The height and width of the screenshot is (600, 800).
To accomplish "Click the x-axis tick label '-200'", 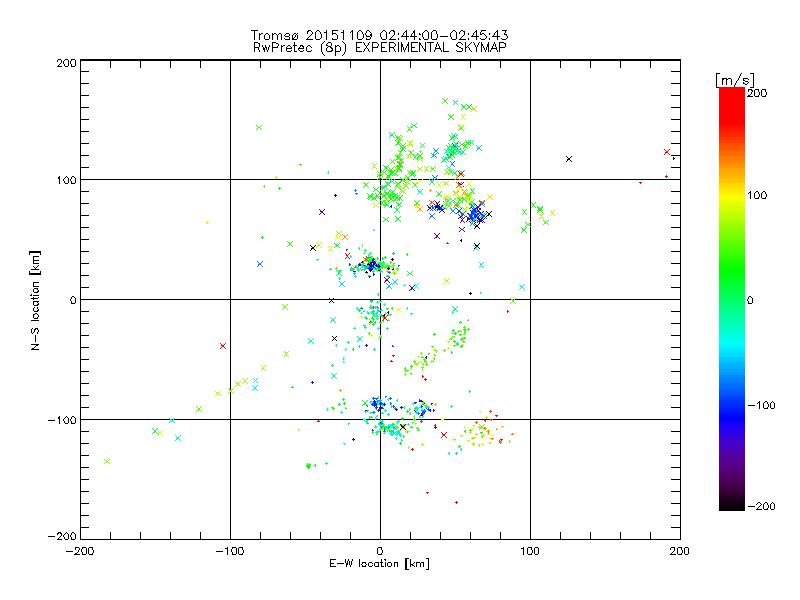I will [x=80, y=551].
